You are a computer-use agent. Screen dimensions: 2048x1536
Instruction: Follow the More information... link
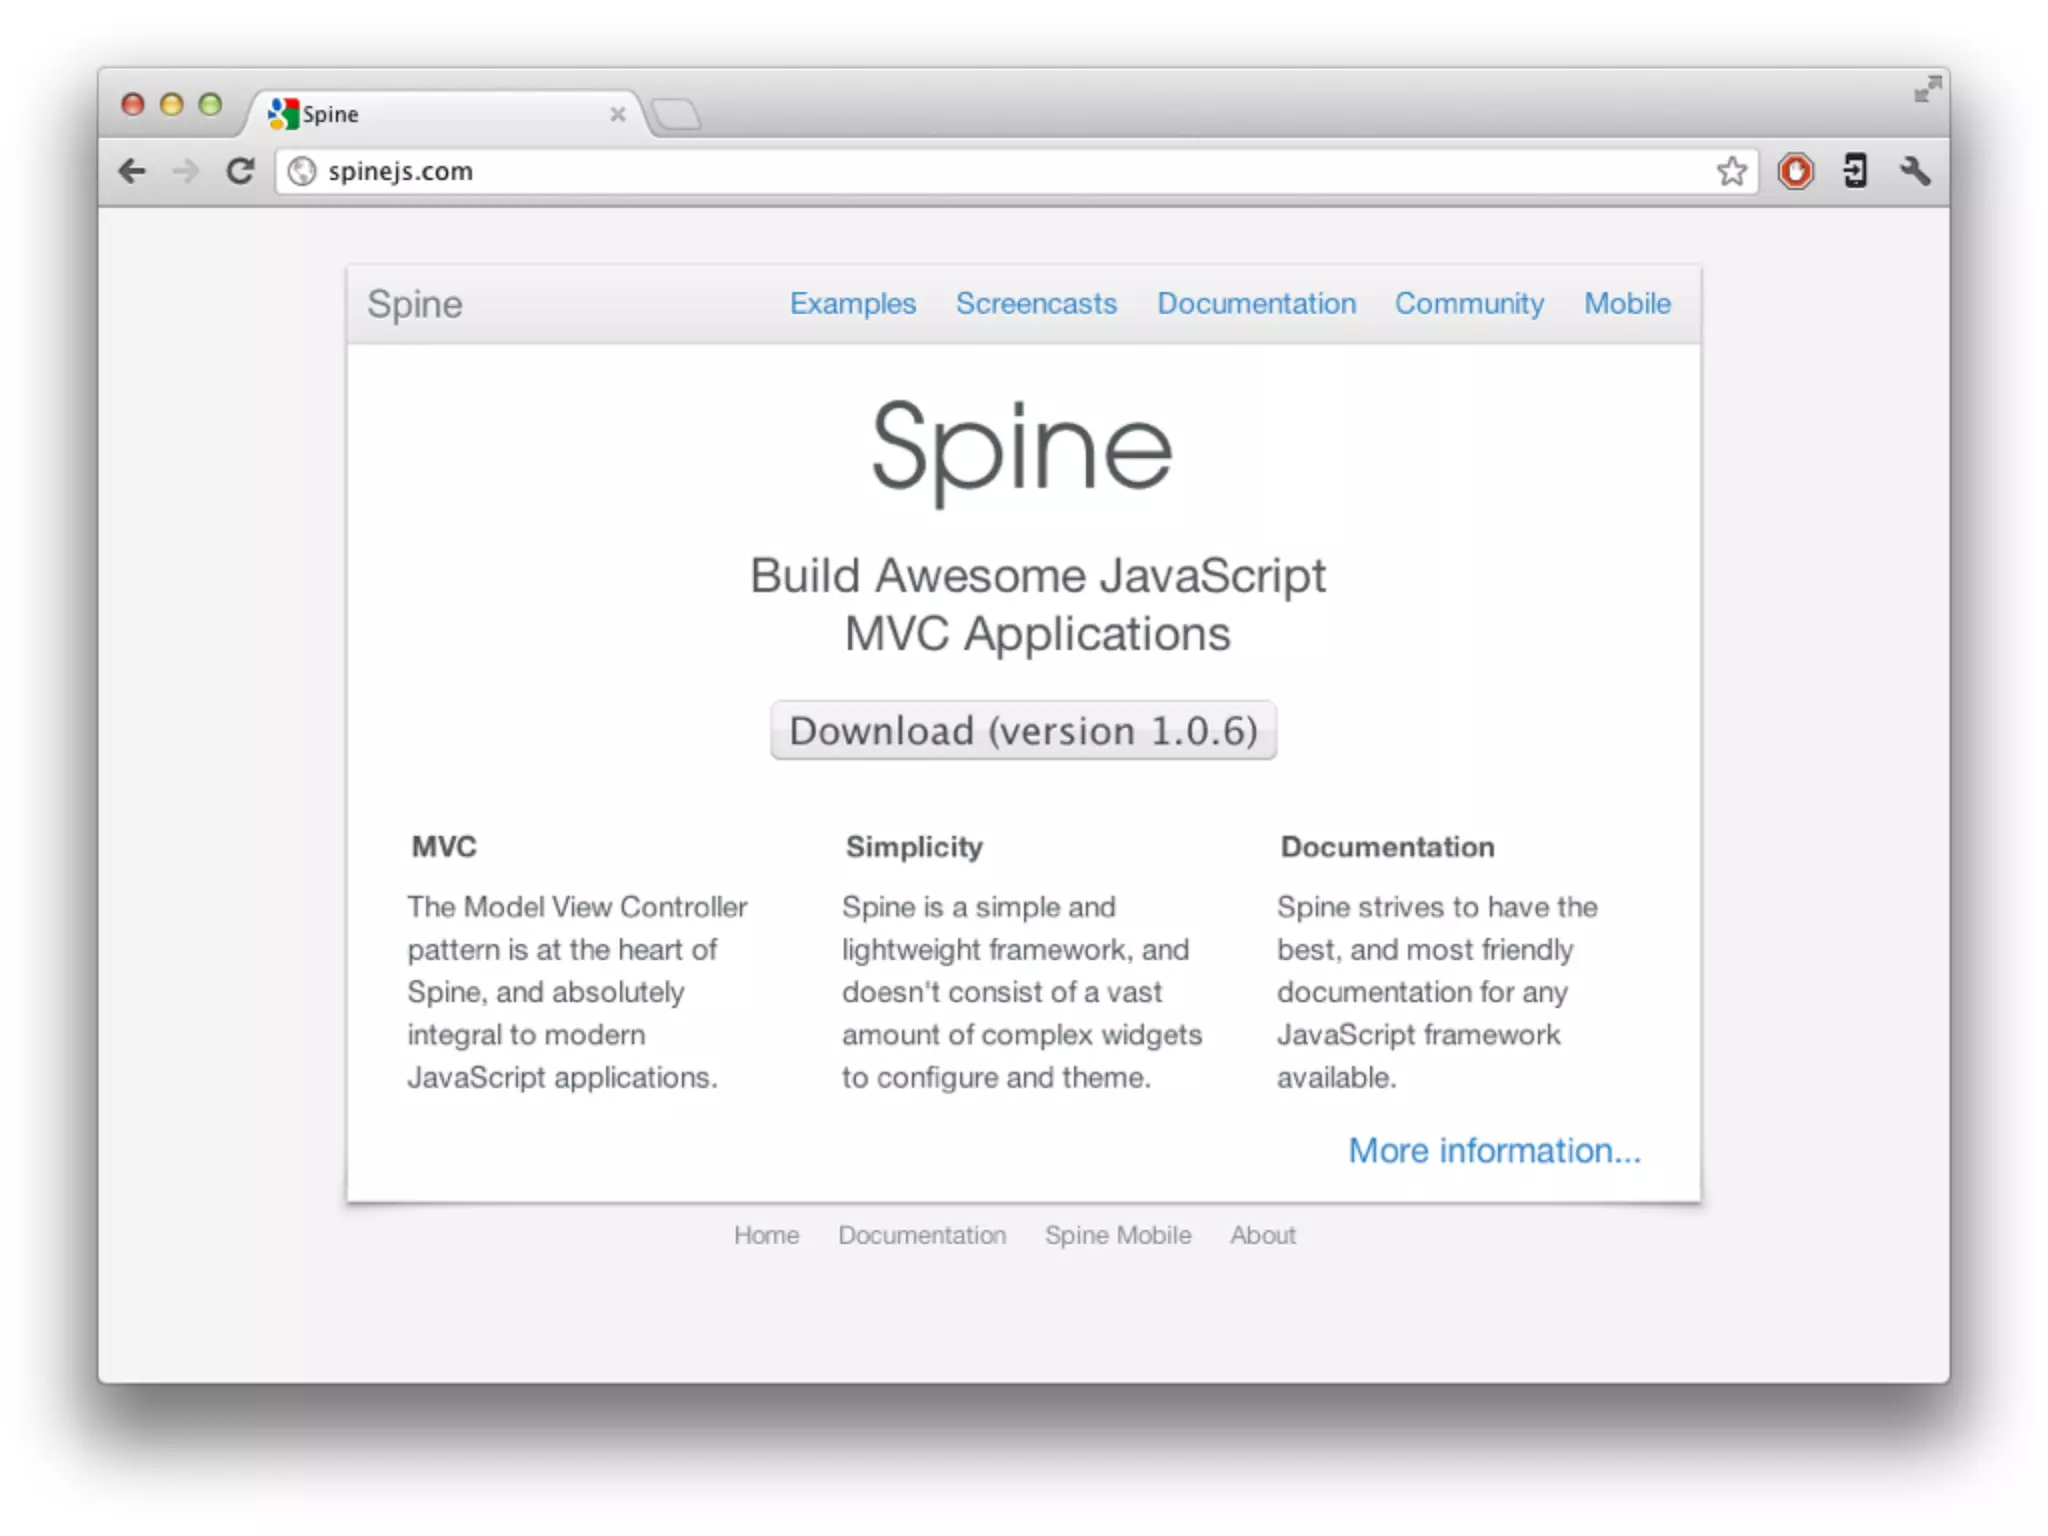click(1494, 1150)
